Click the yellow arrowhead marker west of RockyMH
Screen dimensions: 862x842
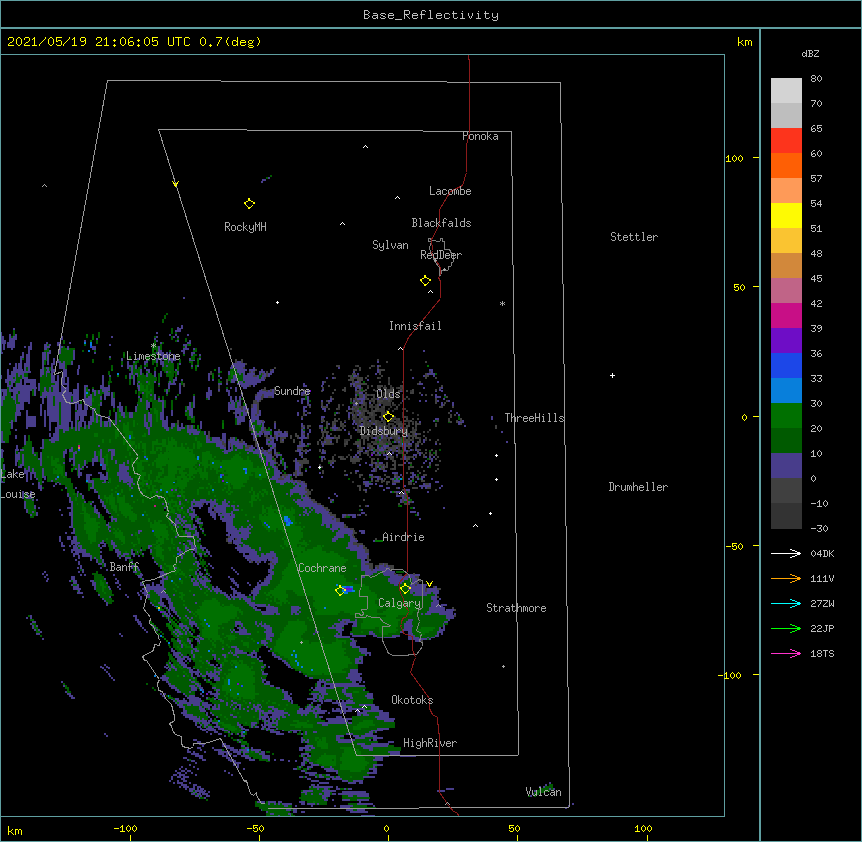click(x=175, y=184)
